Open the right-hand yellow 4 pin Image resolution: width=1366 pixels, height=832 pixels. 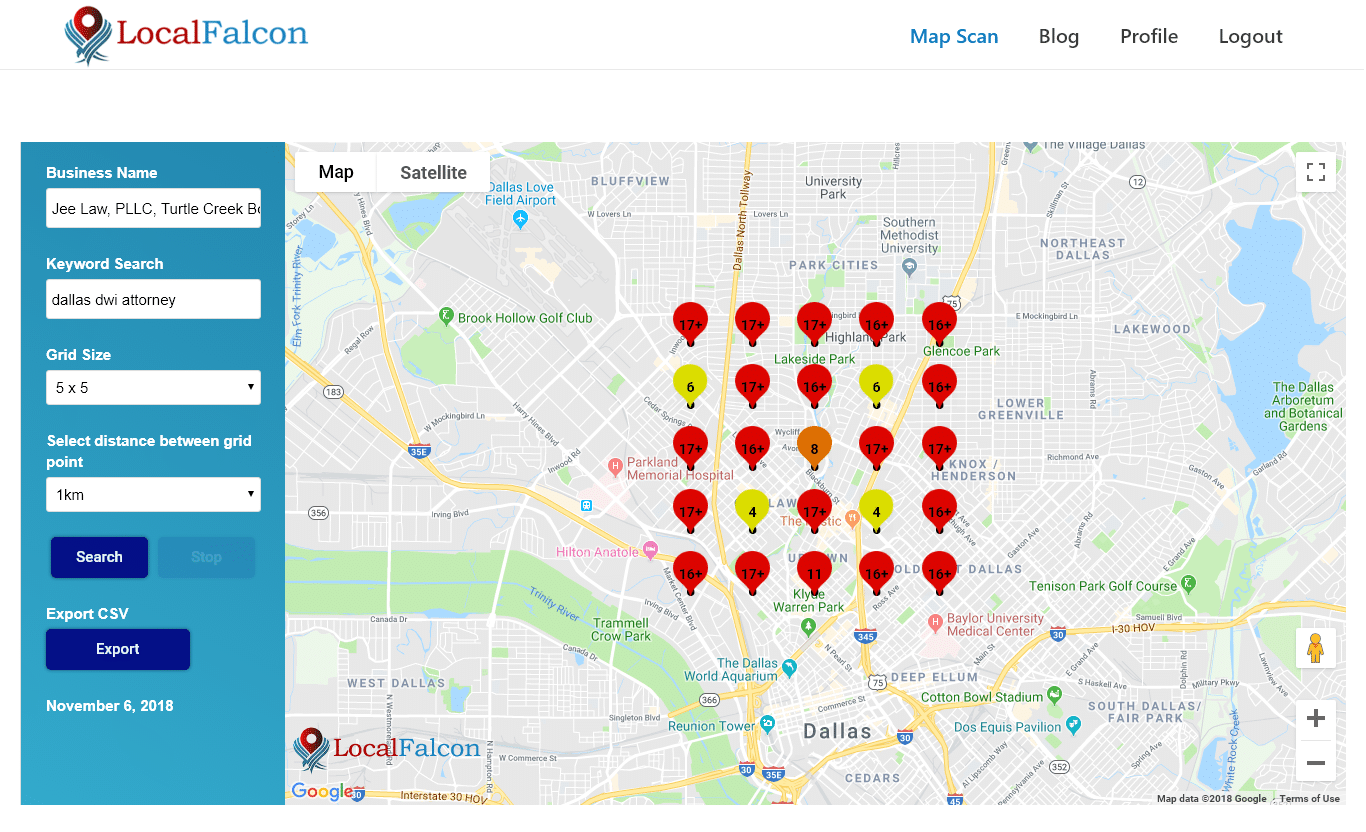[876, 510]
